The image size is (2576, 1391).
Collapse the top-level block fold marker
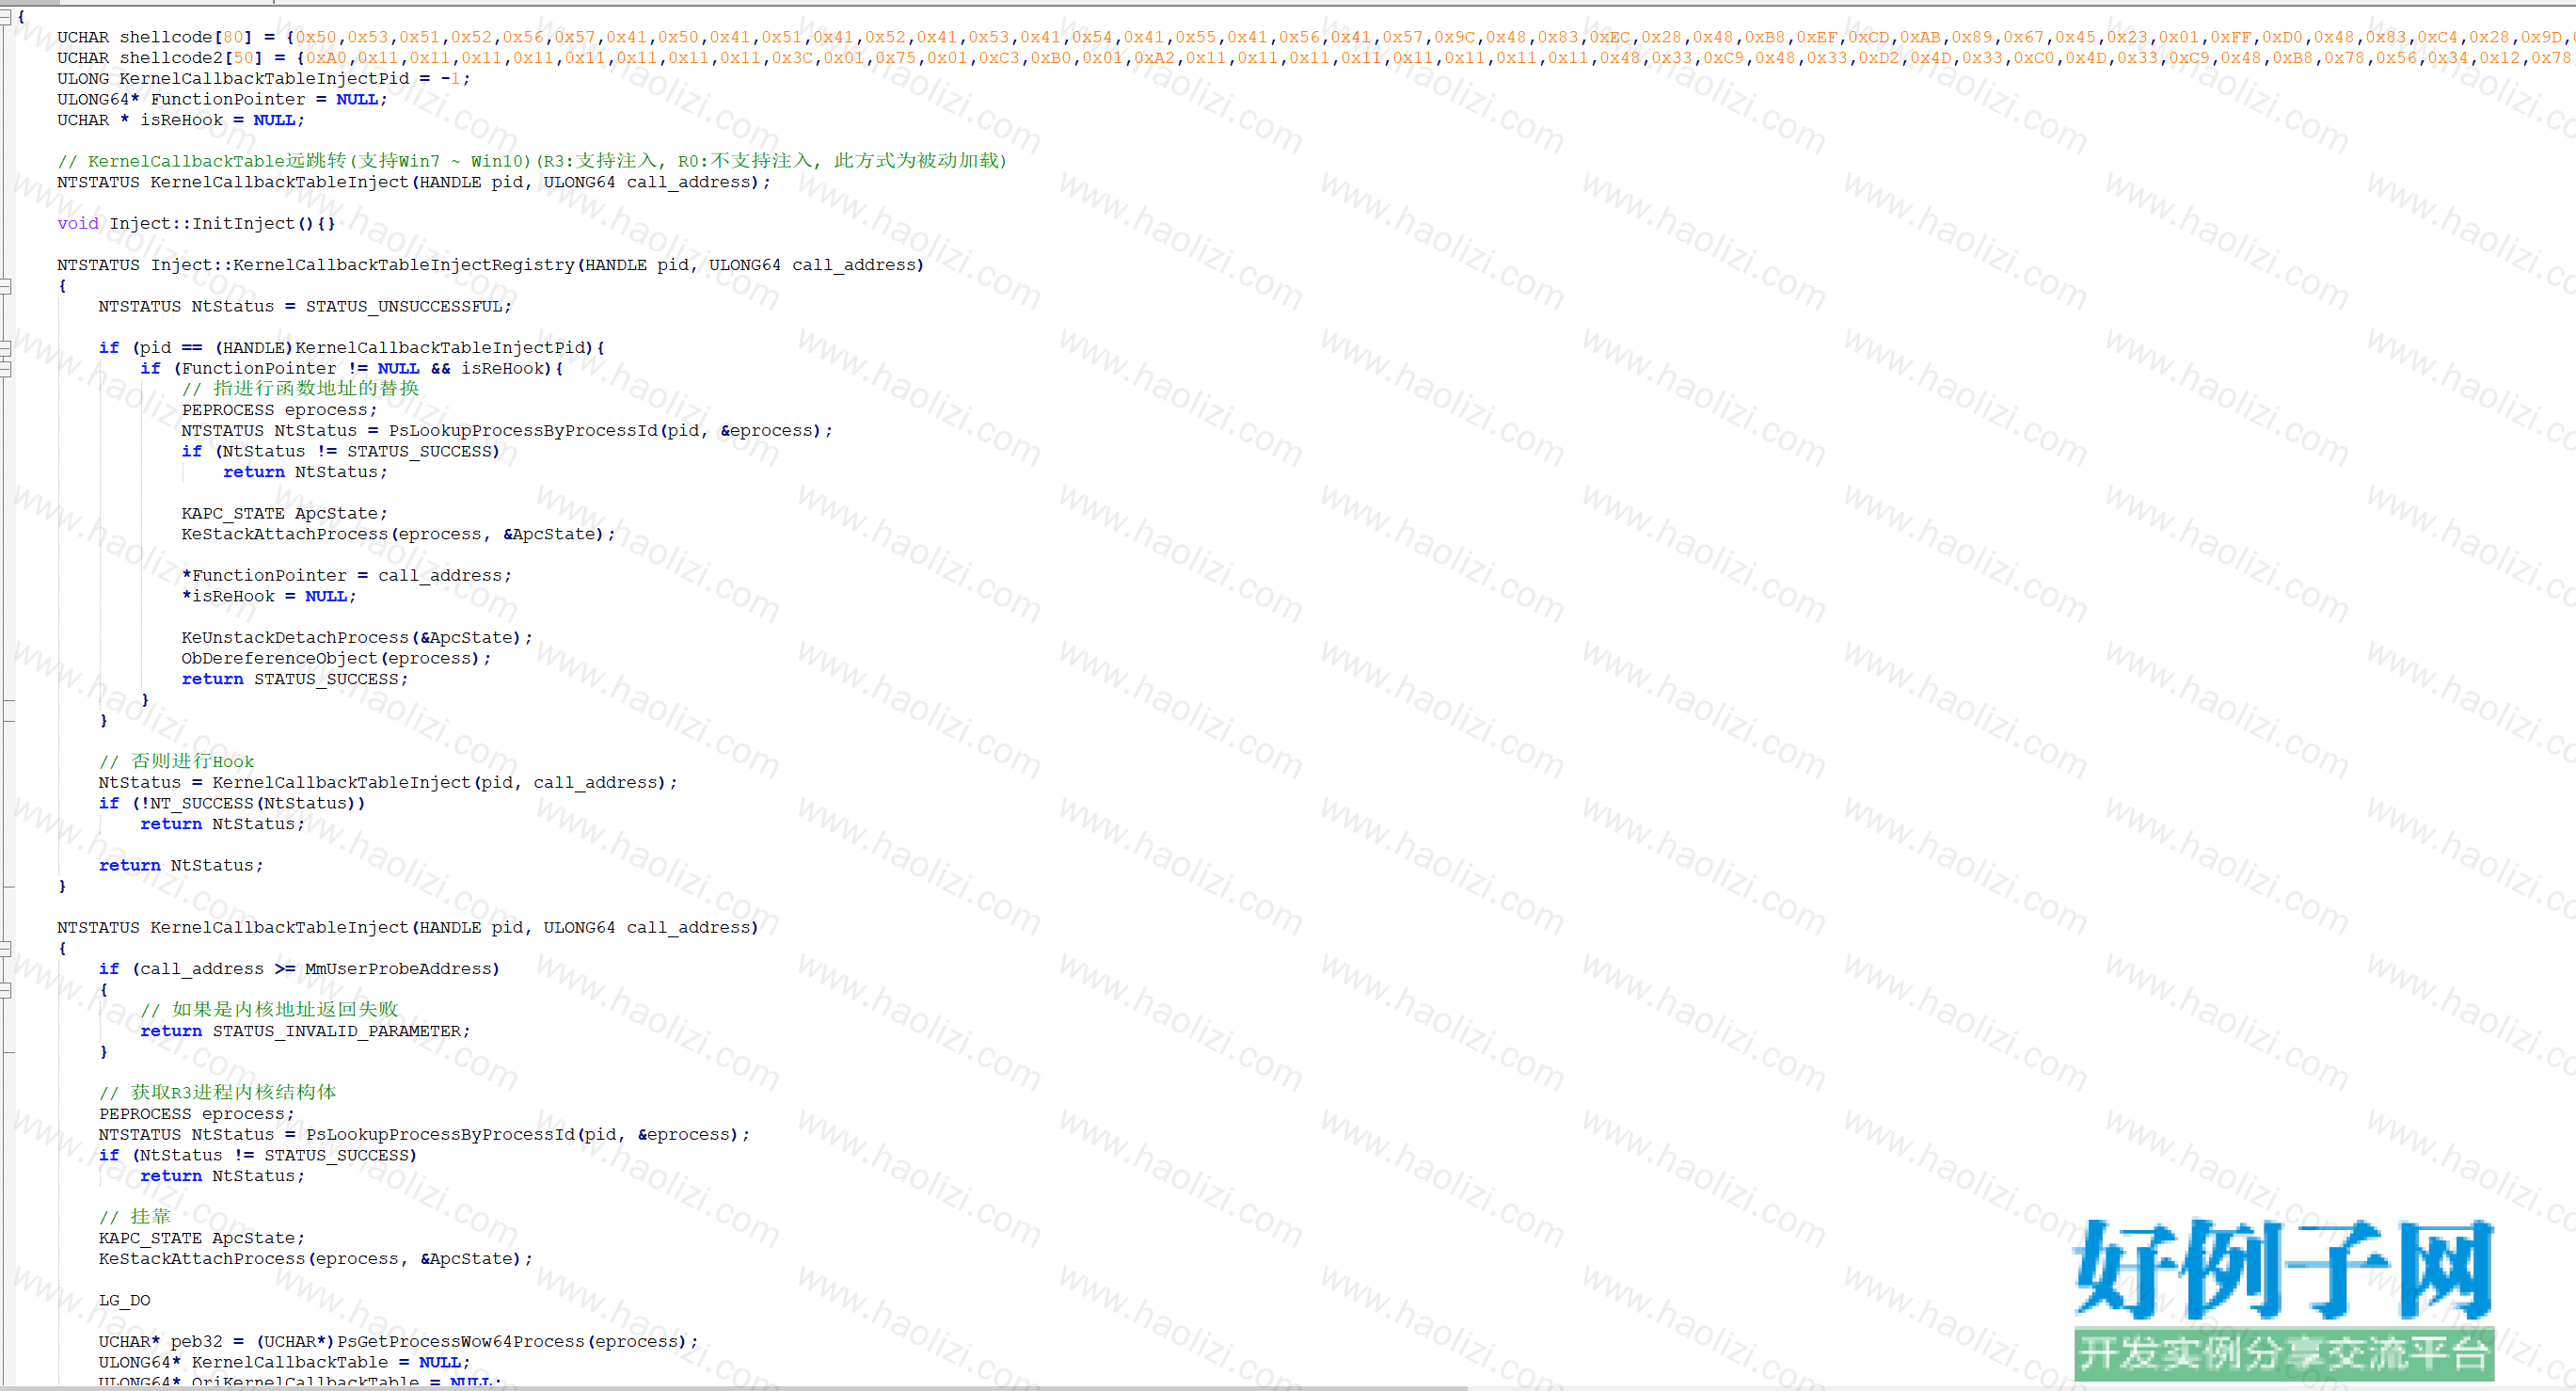[5, 16]
